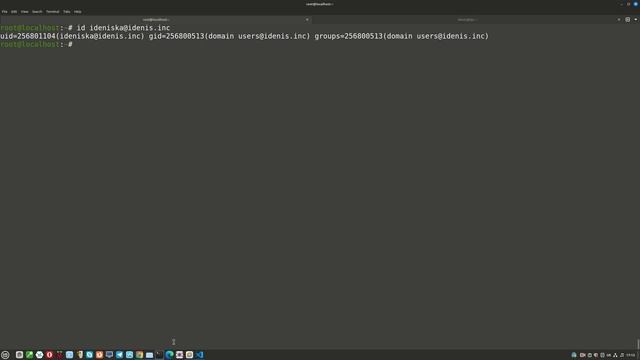Launch Microsoft Edge from the taskbar

pyautogui.click(x=169, y=355)
